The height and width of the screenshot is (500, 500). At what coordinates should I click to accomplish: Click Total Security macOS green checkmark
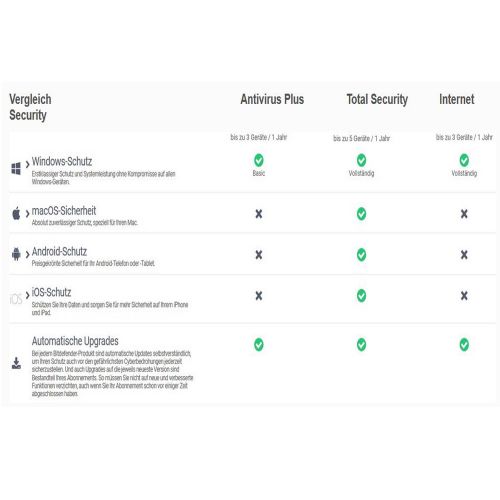361,214
